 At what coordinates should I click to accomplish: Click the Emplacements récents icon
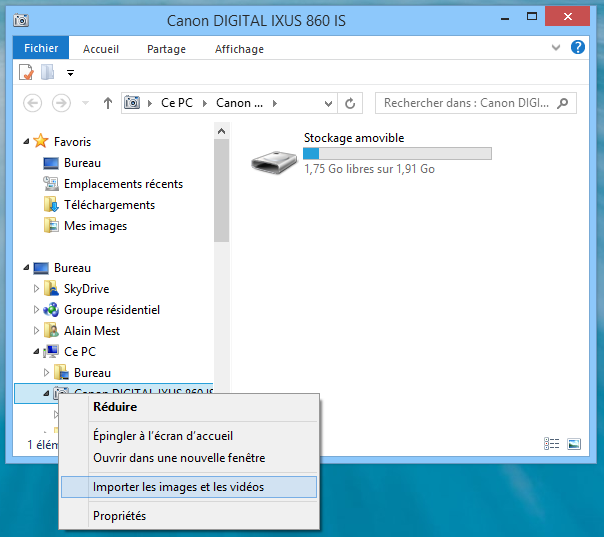click(x=51, y=184)
